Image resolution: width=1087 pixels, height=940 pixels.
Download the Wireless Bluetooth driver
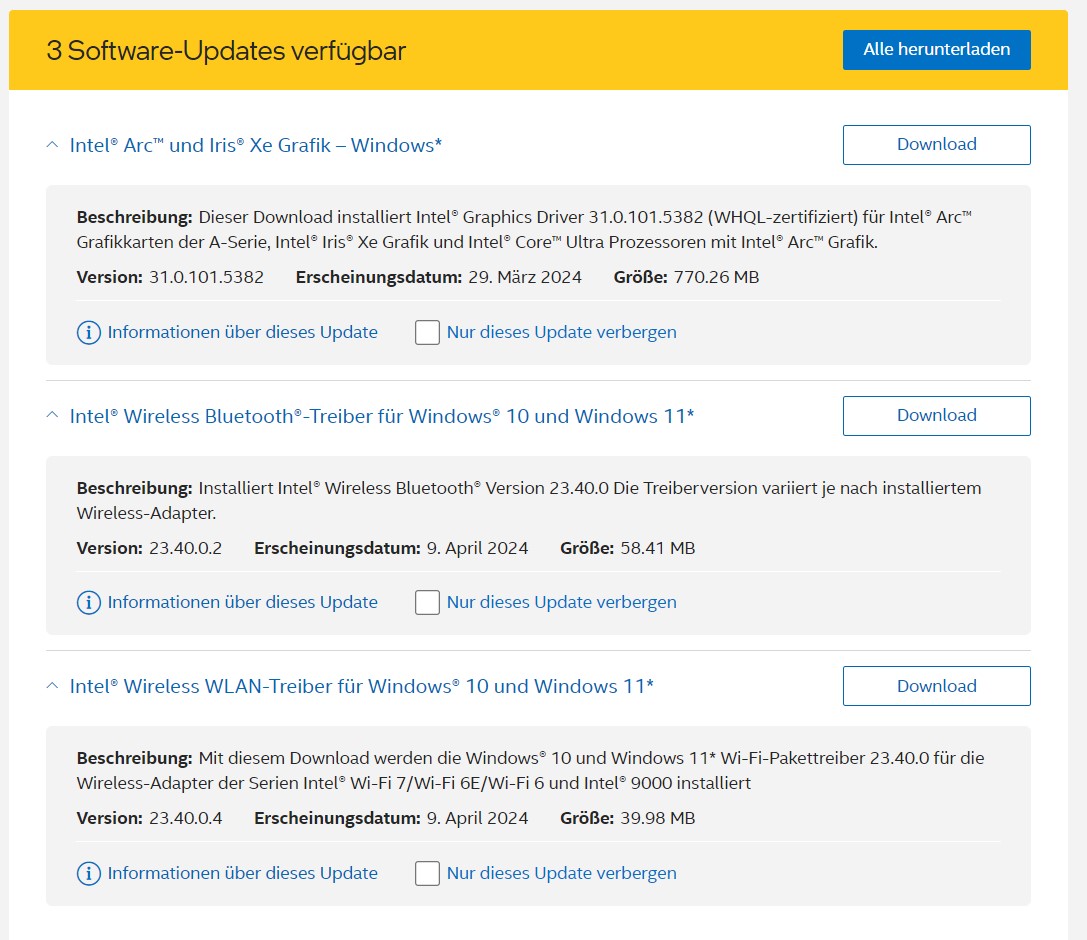click(x=936, y=416)
